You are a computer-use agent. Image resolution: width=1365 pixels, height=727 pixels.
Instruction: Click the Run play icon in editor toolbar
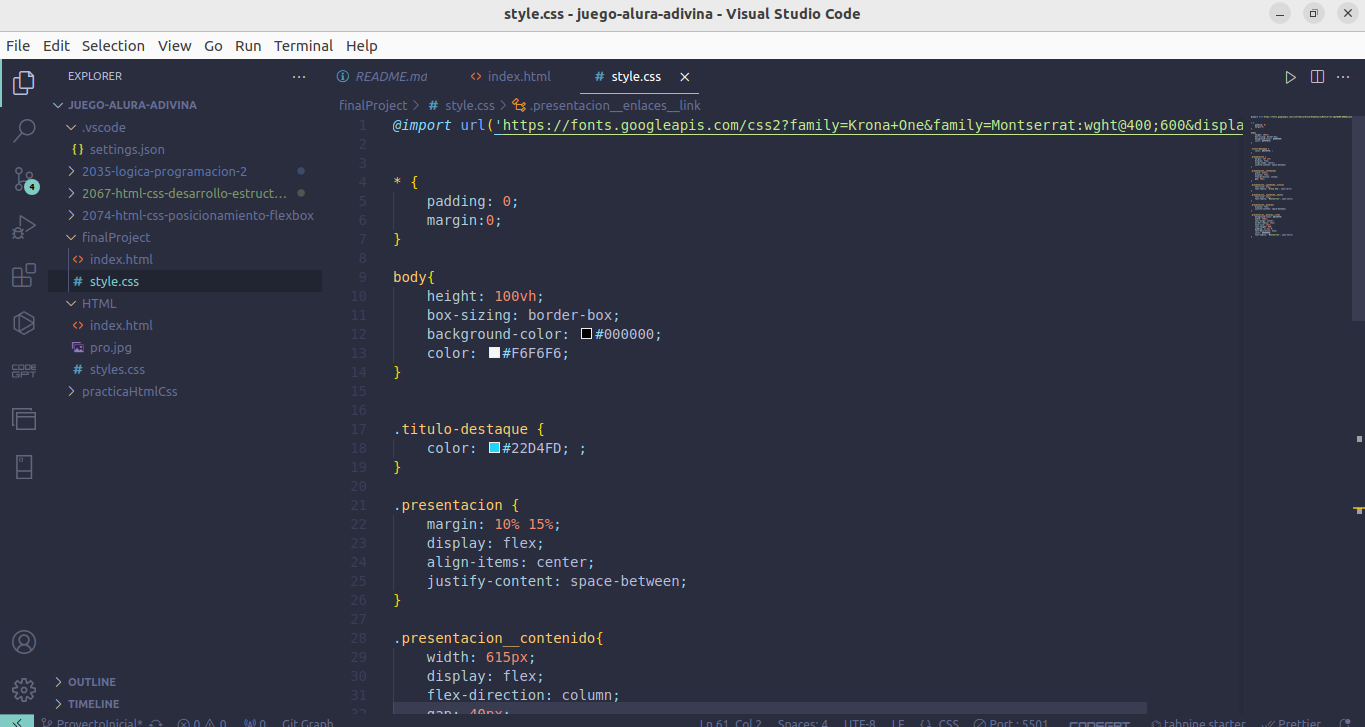[x=1290, y=77]
